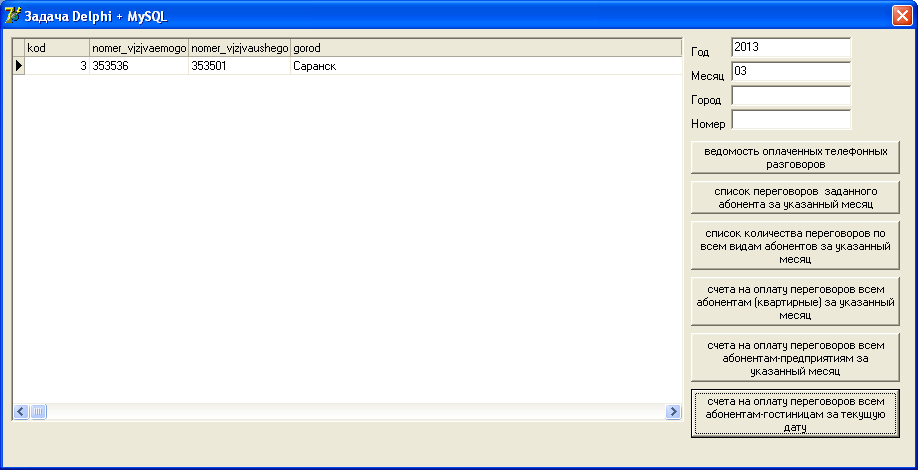Click счета абонентам-гостиницам за текущую дату
918x470 pixels.
coord(795,414)
